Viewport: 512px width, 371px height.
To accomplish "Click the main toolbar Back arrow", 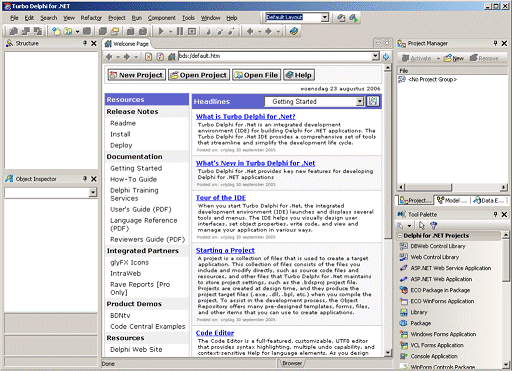I will [250, 31].
